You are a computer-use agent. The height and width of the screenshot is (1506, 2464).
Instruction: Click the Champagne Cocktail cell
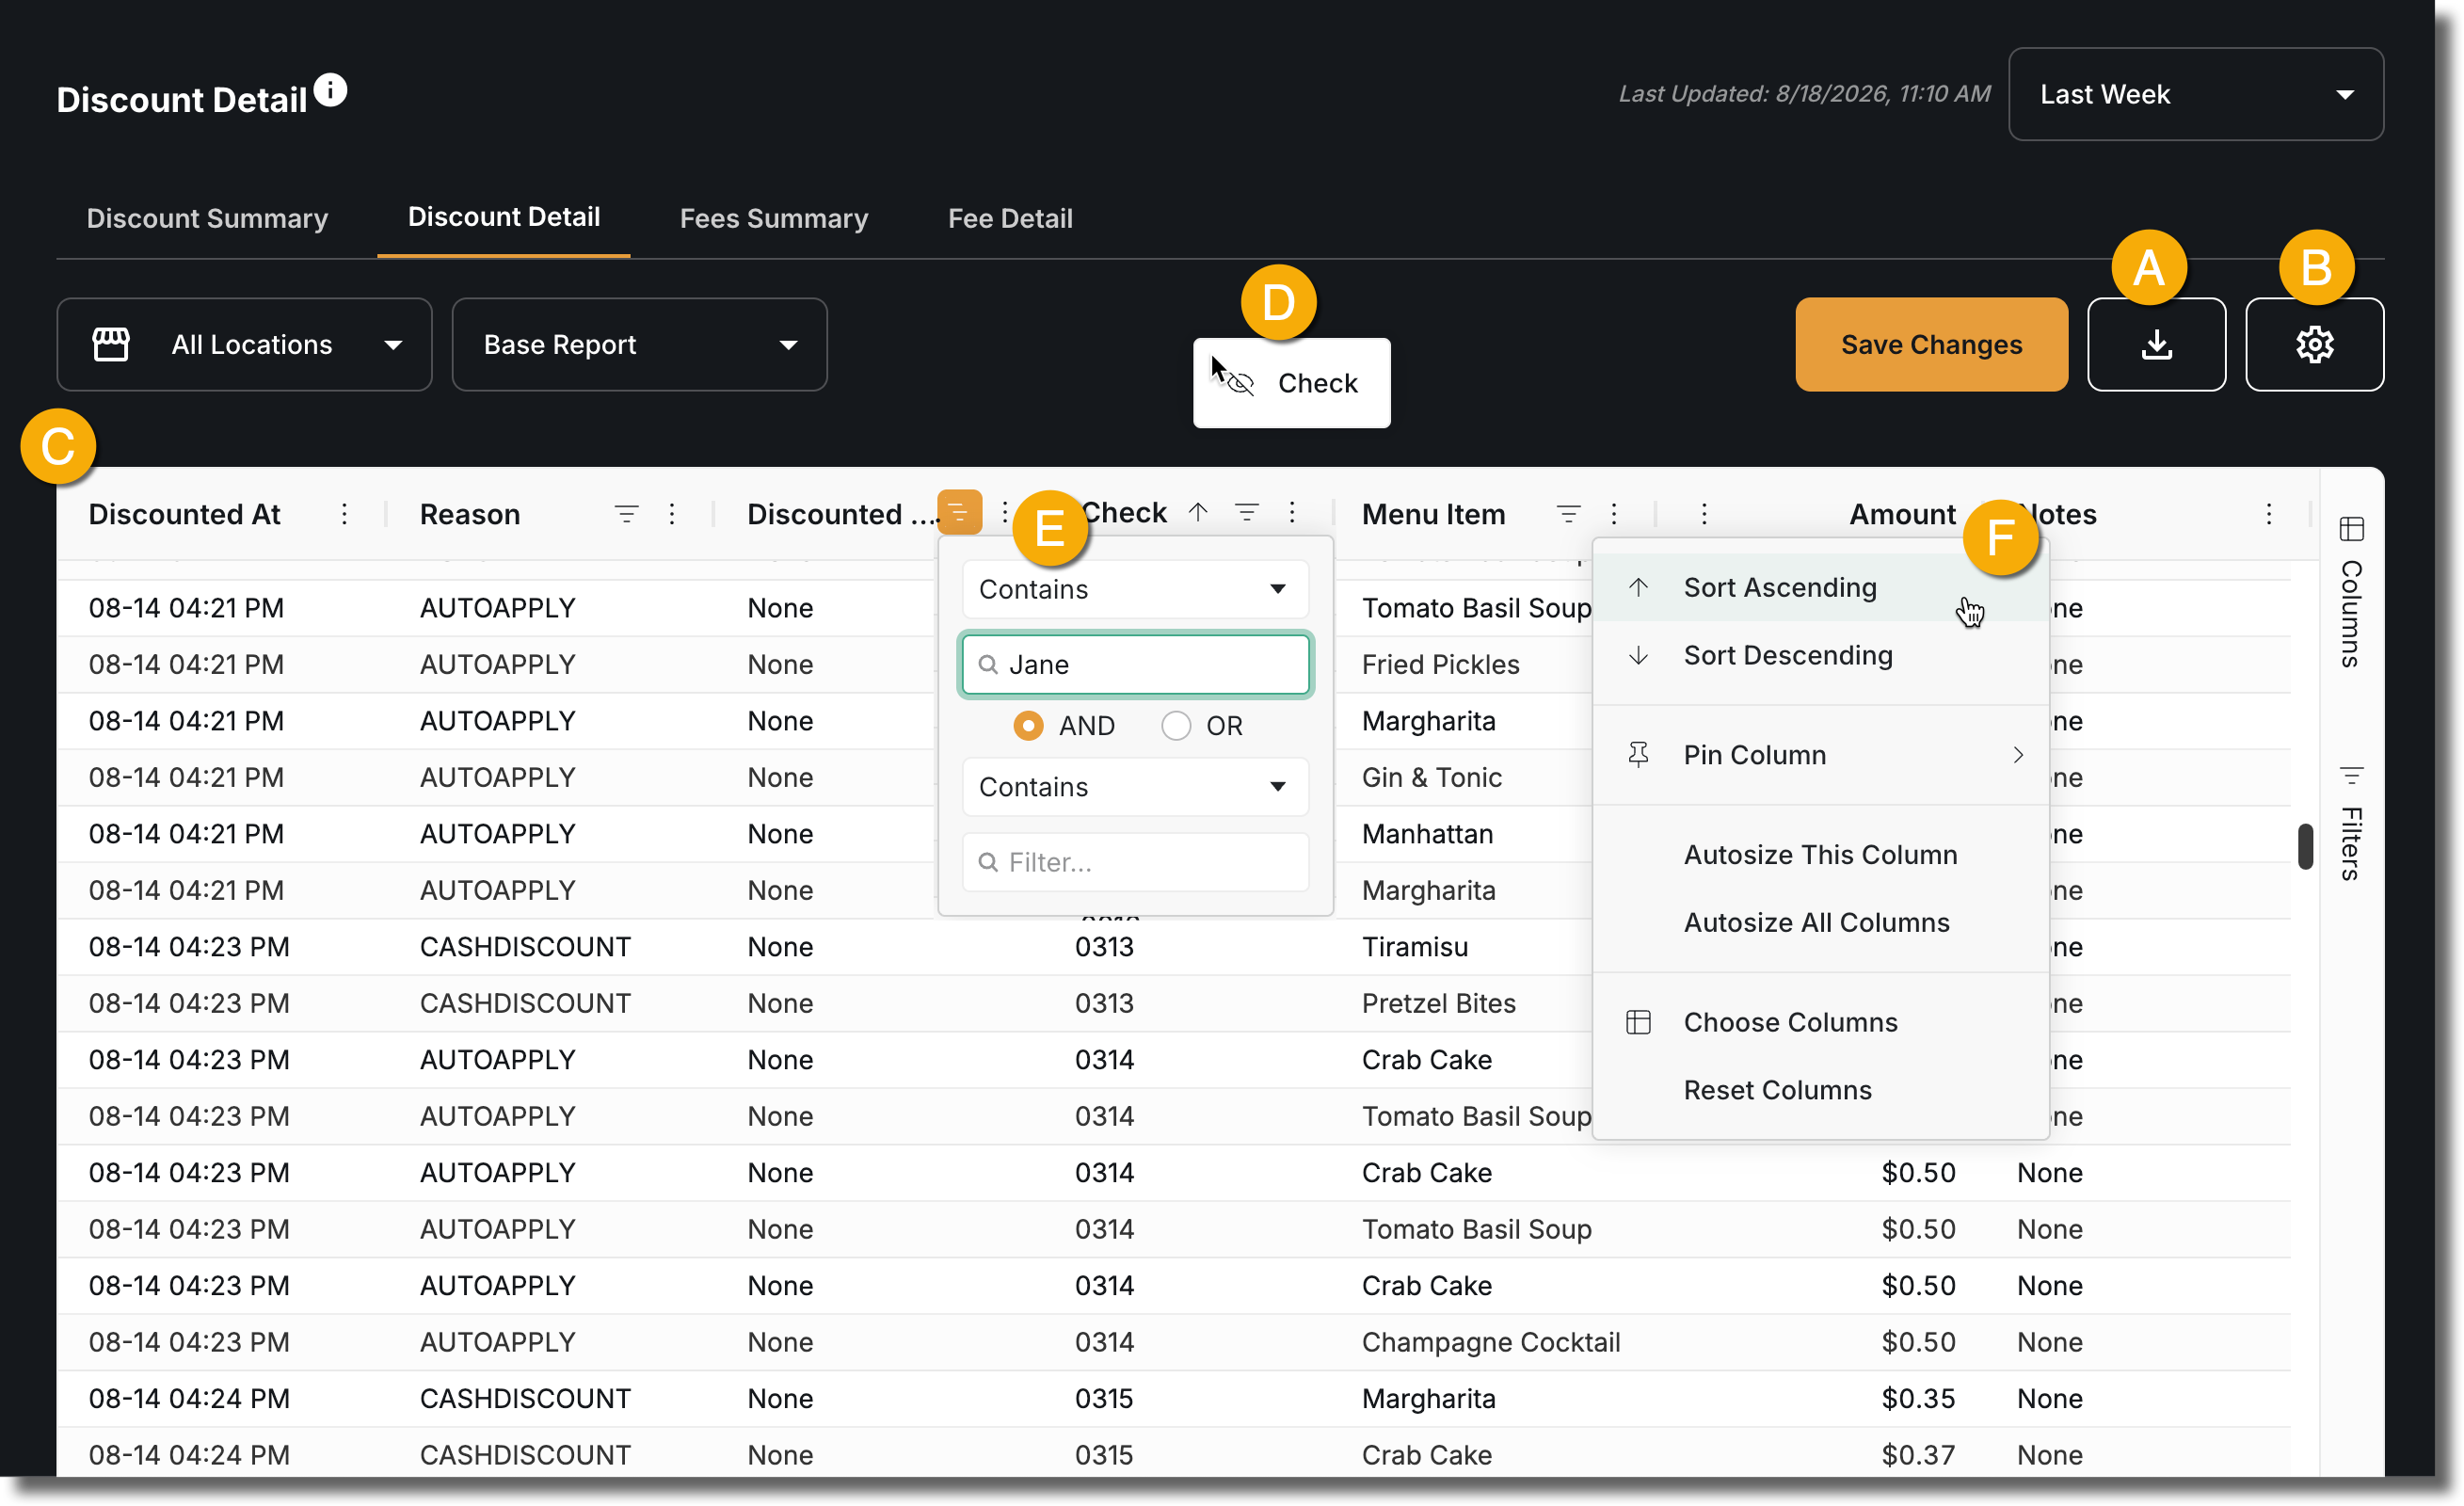tap(1490, 1342)
